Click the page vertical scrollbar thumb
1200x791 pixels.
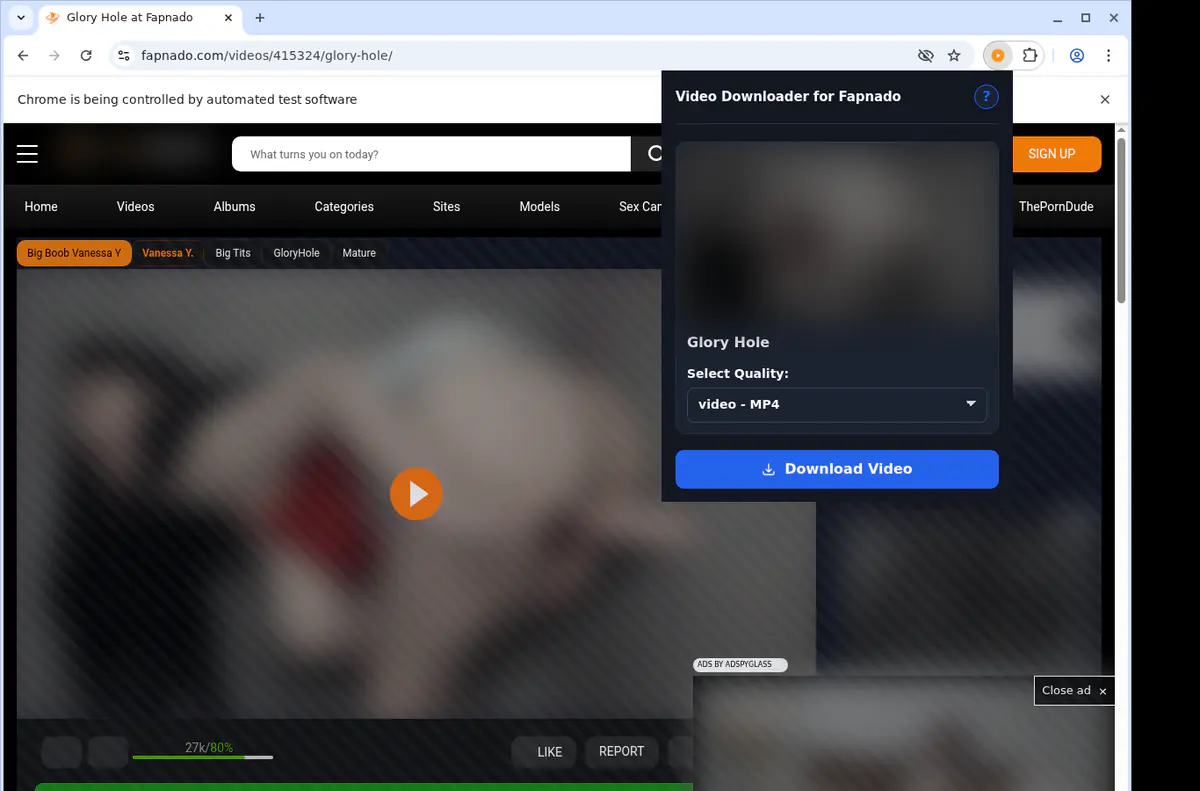pos(1121,221)
